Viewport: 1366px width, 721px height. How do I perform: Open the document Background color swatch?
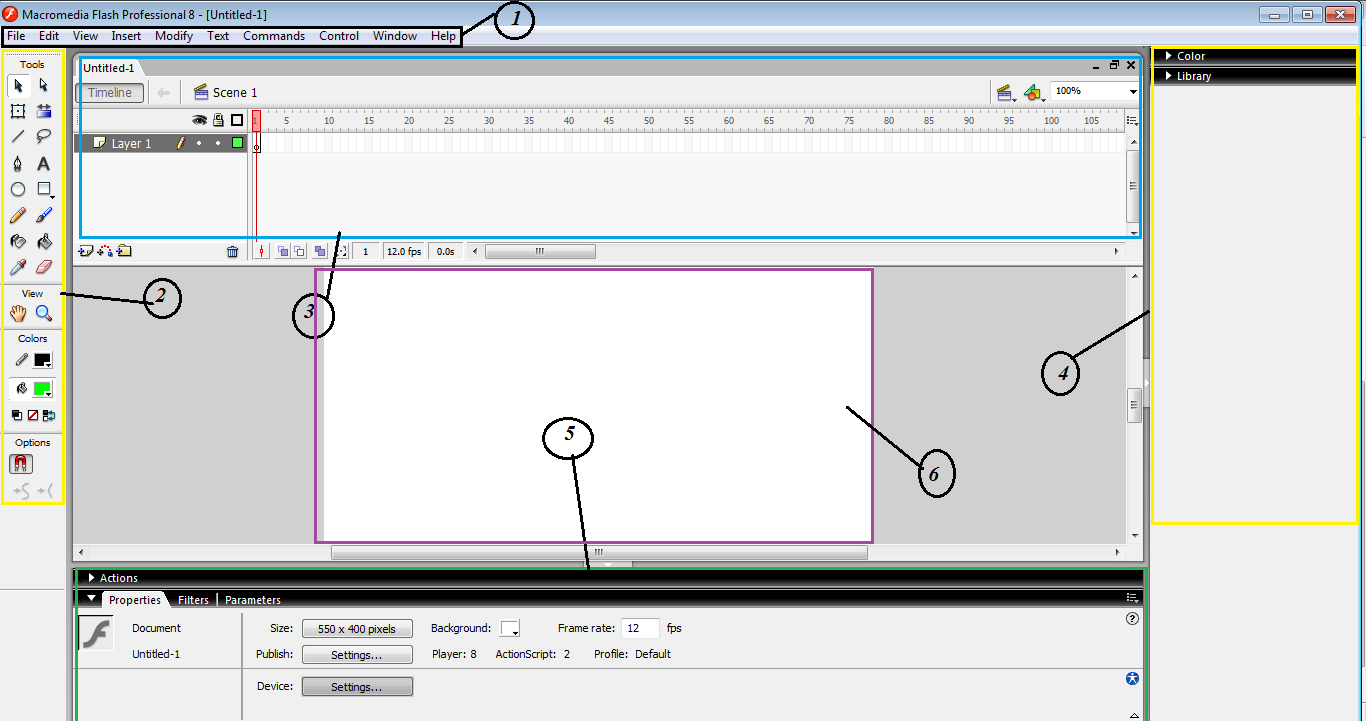[510, 629]
